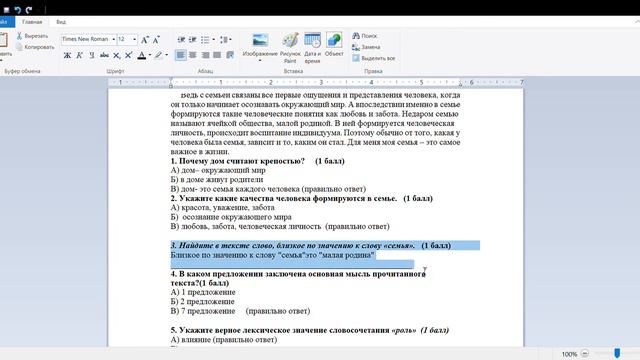Increase font size with grow font icon

point(145,40)
